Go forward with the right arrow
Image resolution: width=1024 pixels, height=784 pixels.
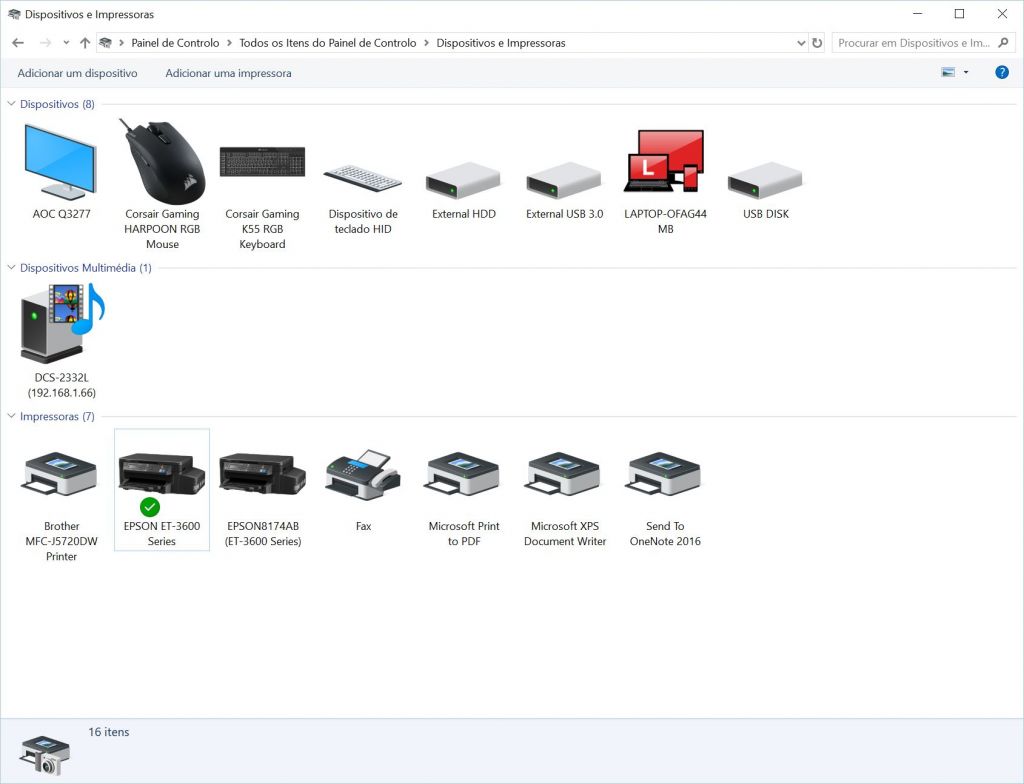pyautogui.click(x=45, y=43)
